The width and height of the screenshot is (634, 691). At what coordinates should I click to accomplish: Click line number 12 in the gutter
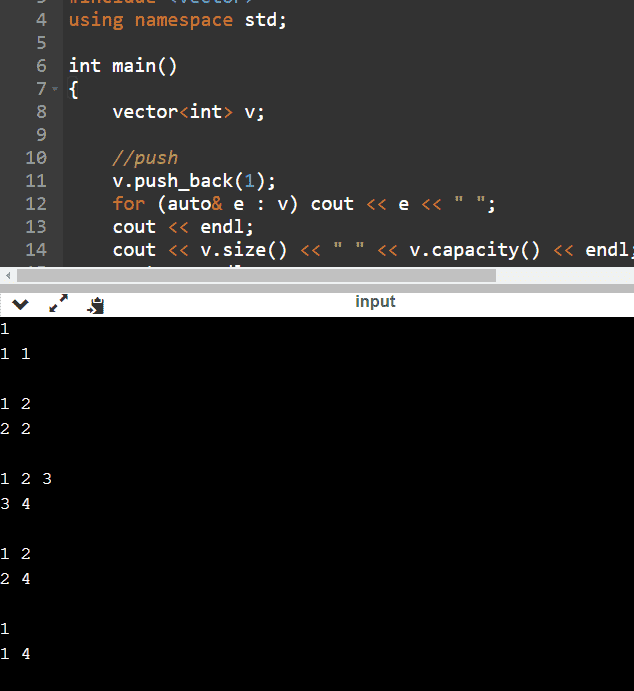[x=36, y=204]
